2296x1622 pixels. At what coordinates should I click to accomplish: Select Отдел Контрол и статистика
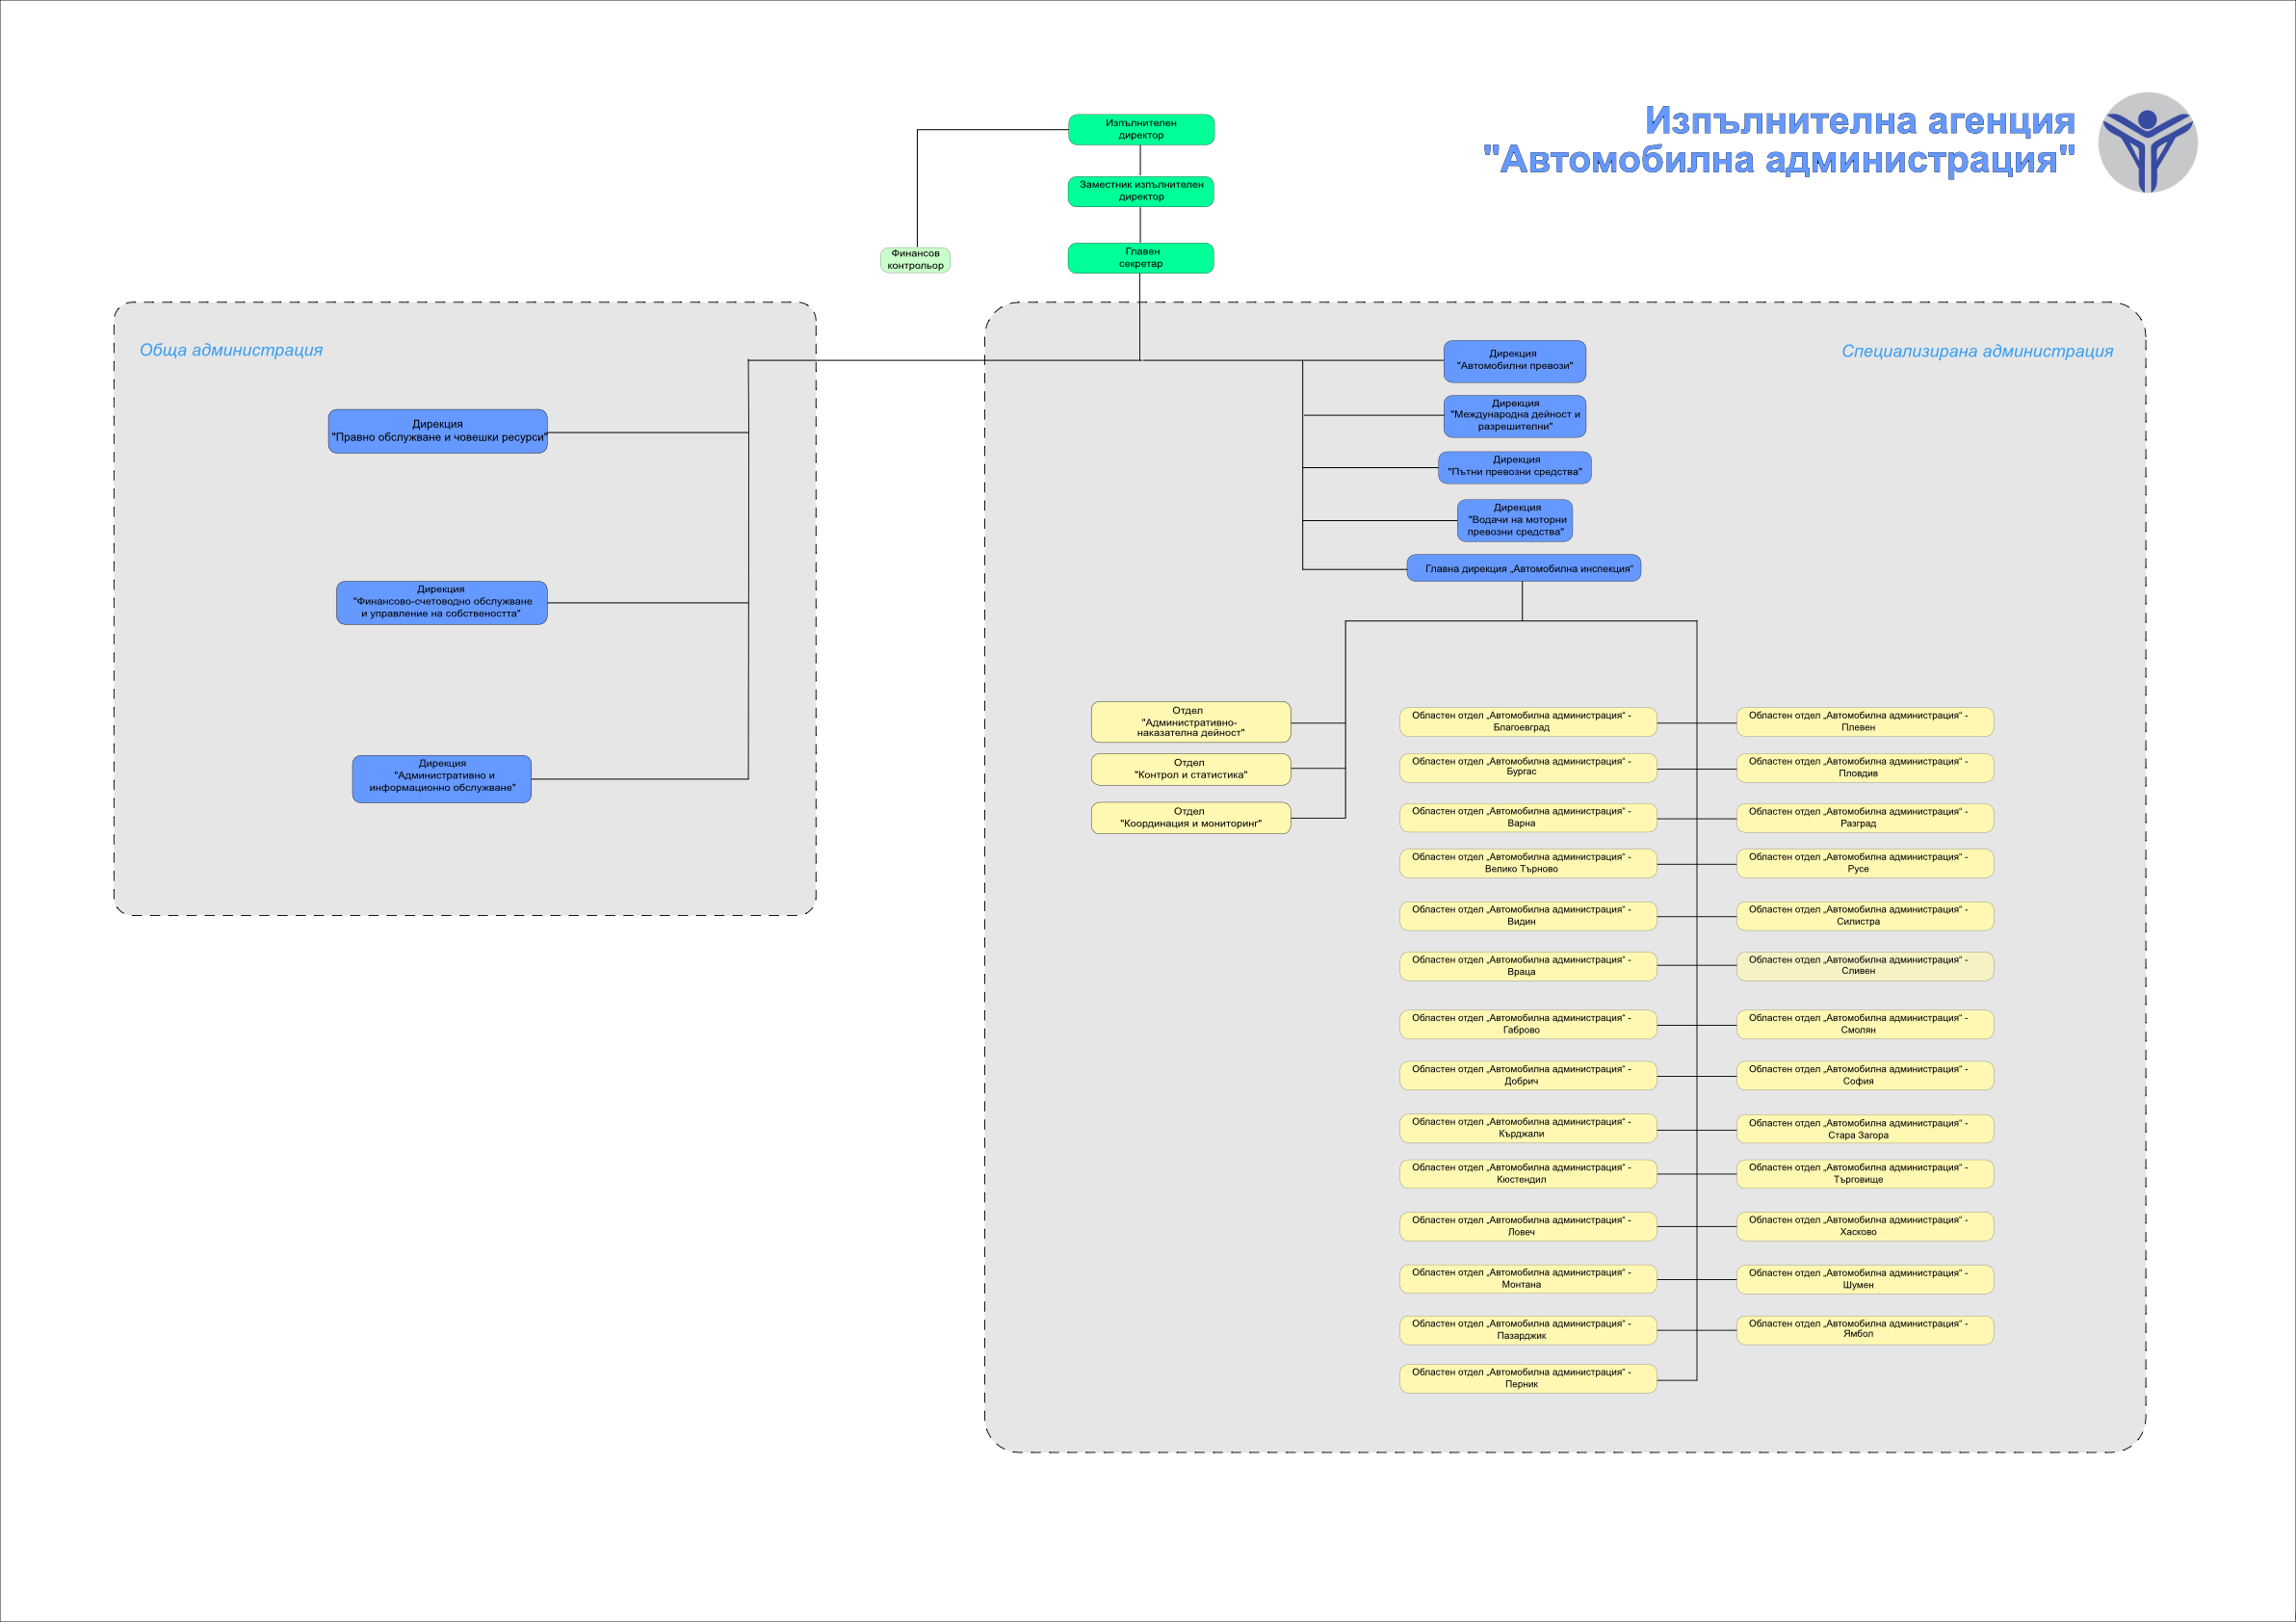point(1191,769)
